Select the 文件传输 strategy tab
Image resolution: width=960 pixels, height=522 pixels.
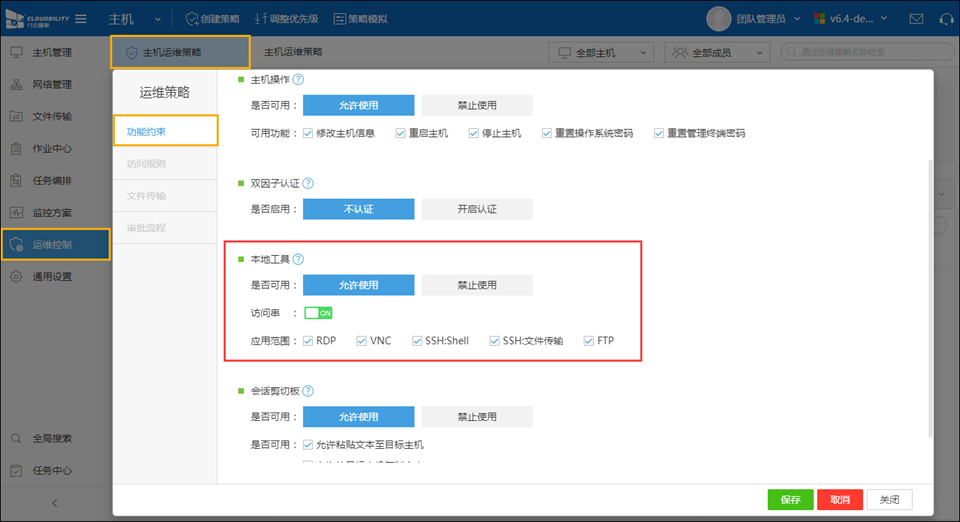point(147,196)
